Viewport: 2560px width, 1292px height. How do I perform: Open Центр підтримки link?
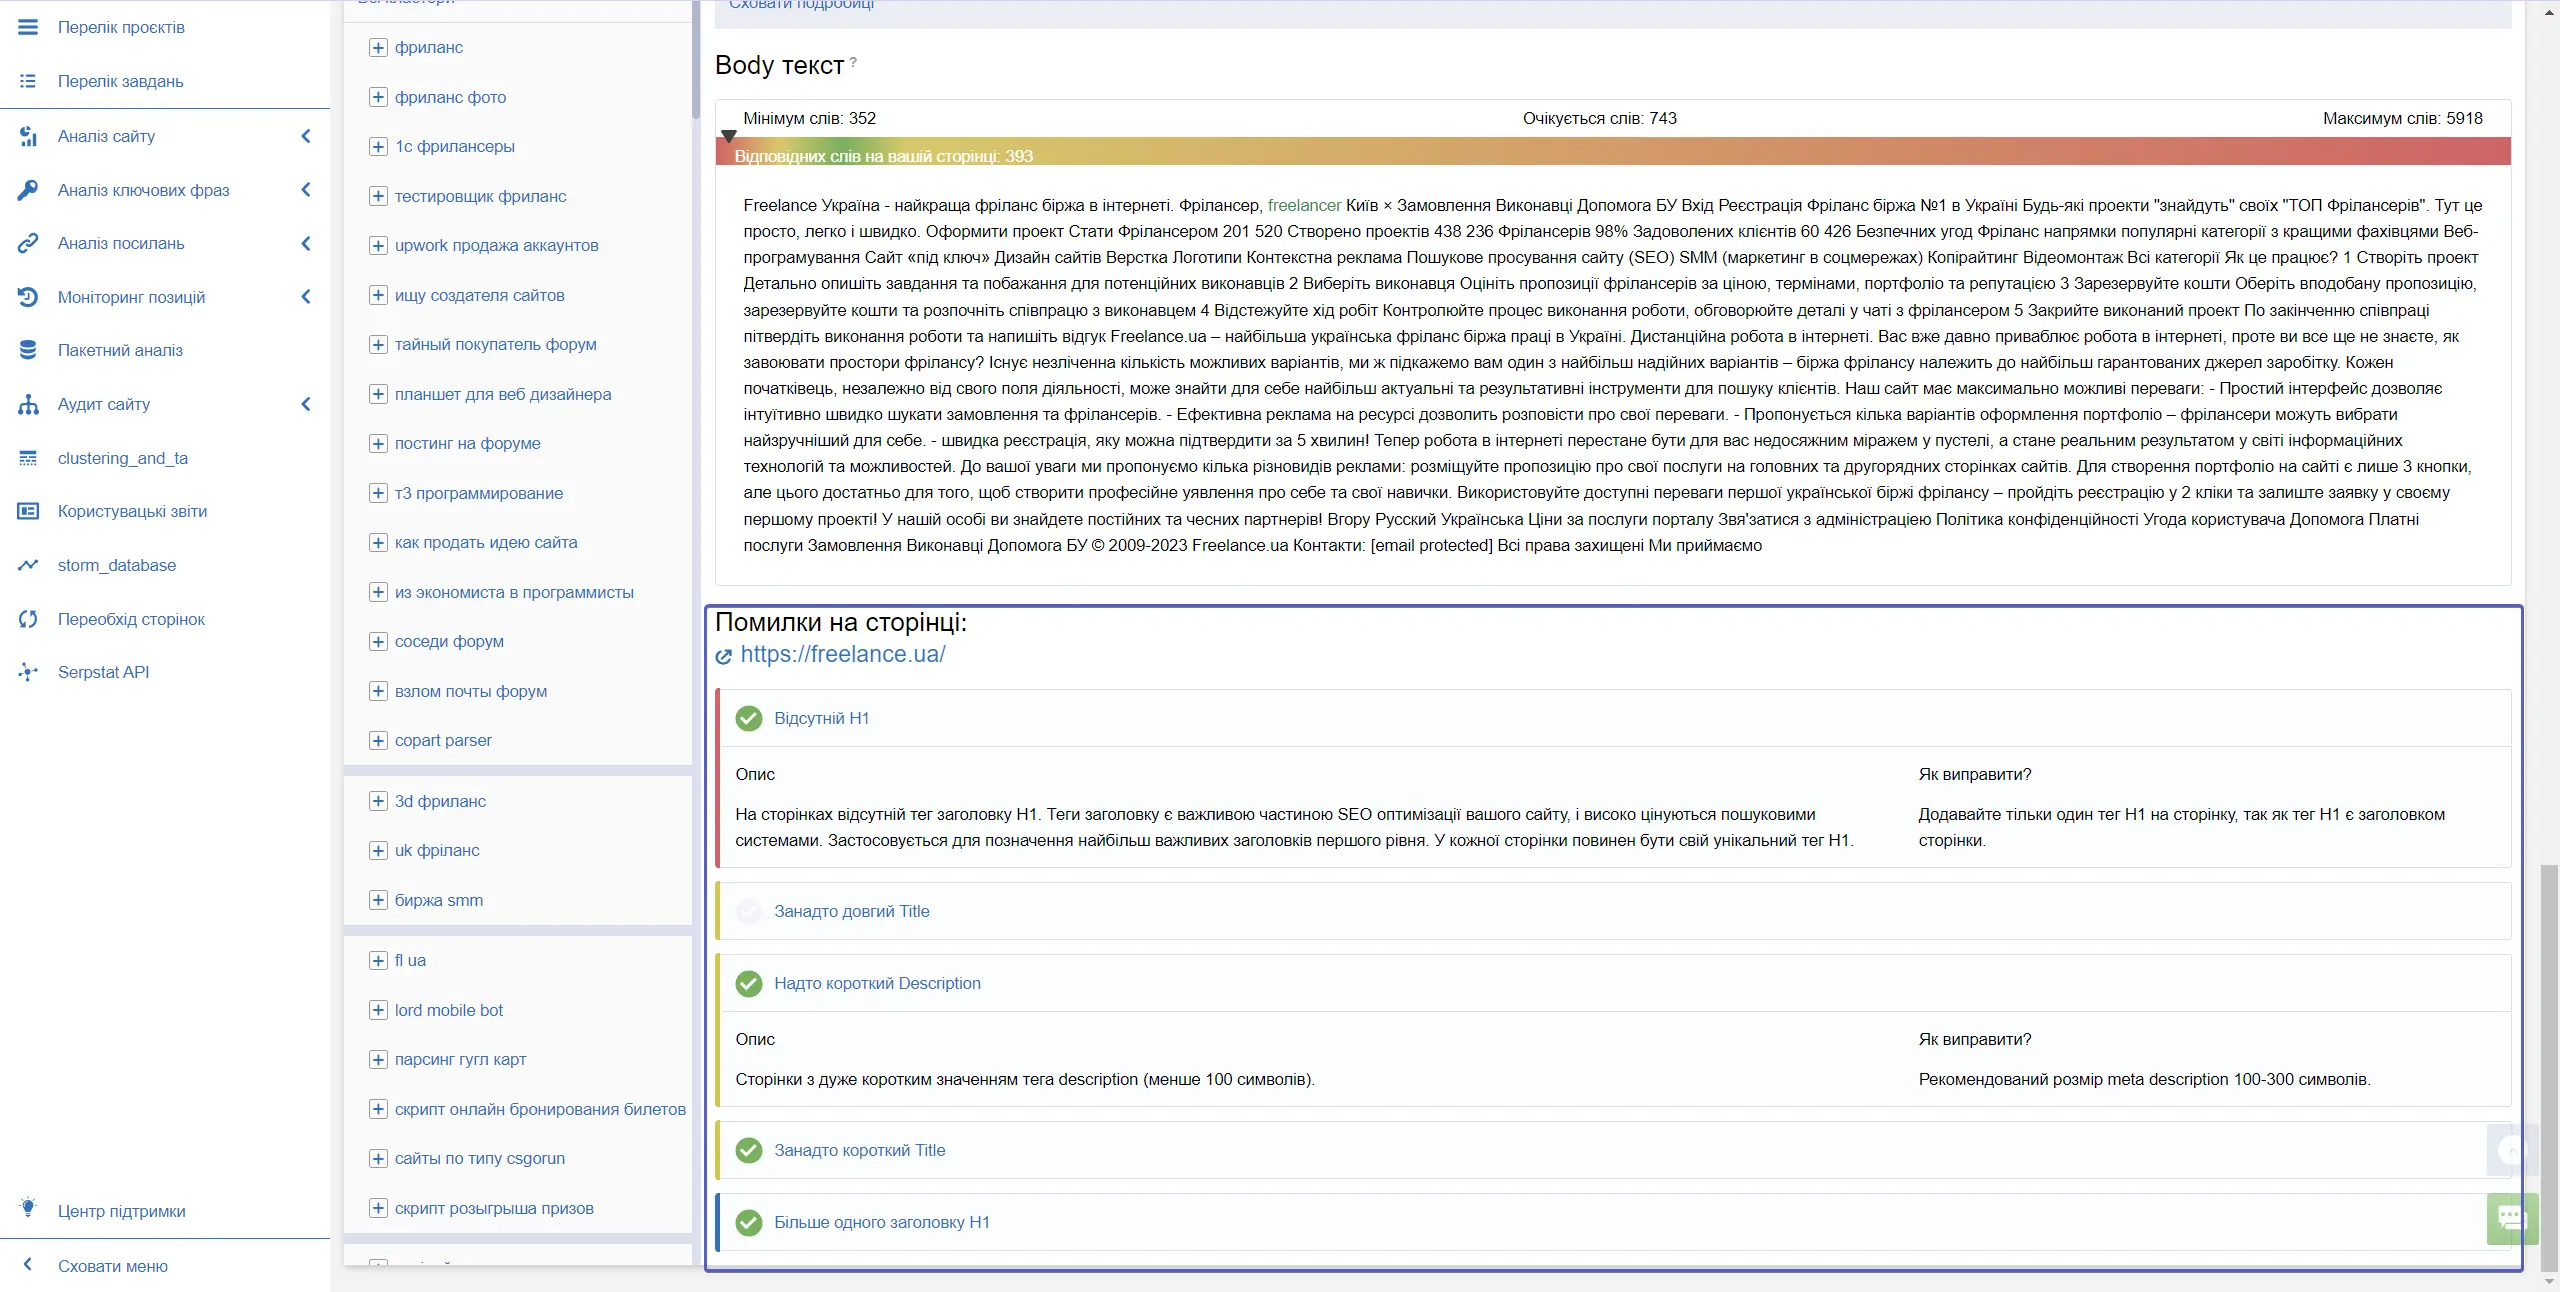coord(121,1211)
